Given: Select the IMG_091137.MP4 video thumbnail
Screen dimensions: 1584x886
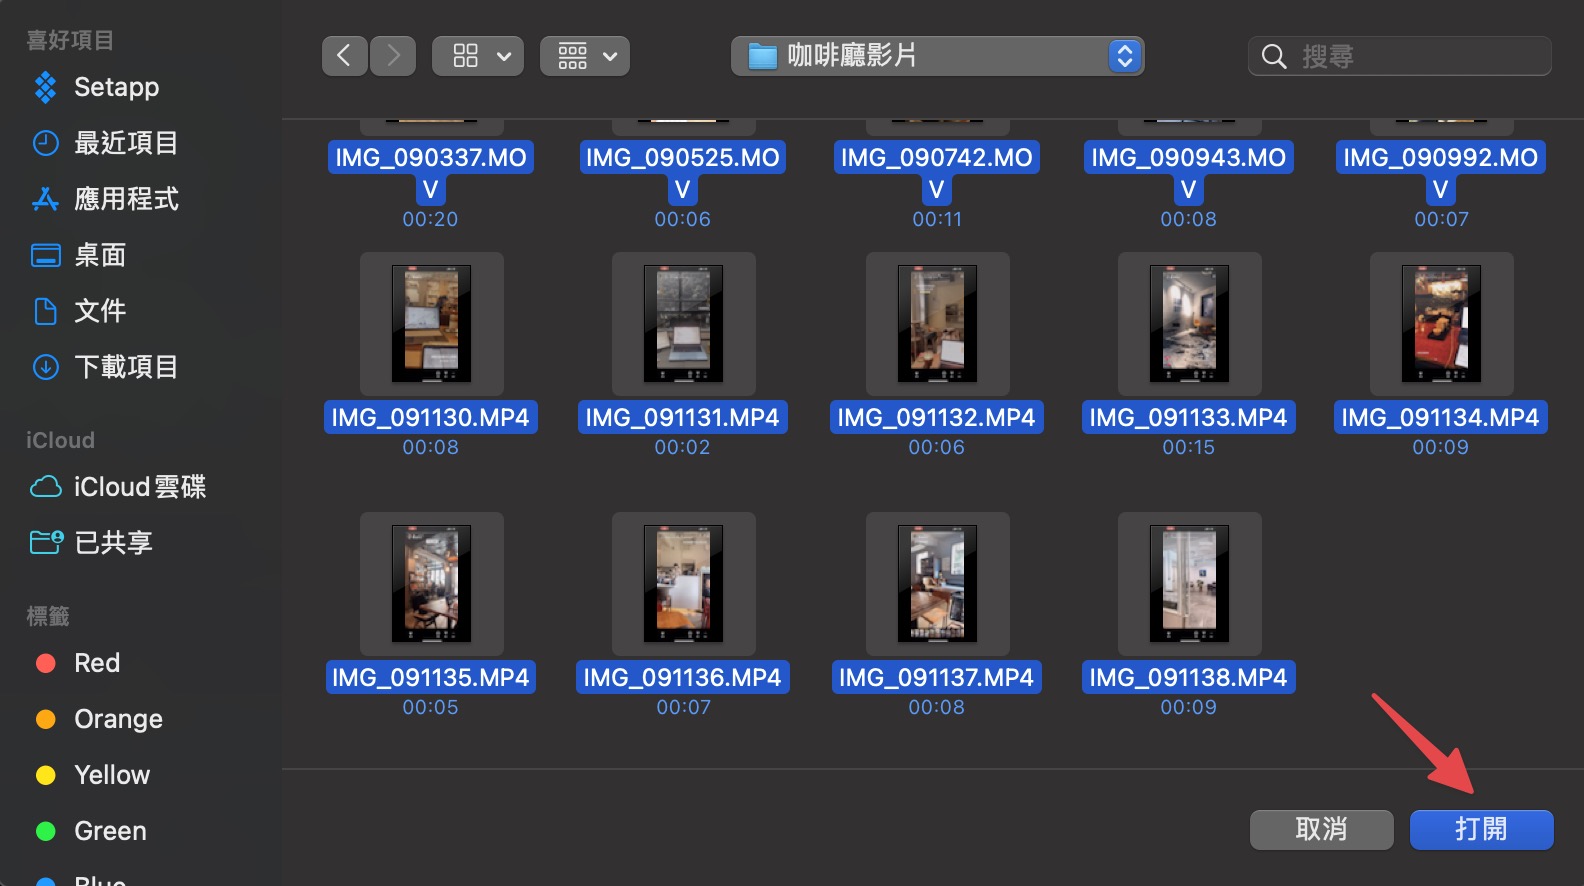Looking at the screenshot, I should point(937,584).
